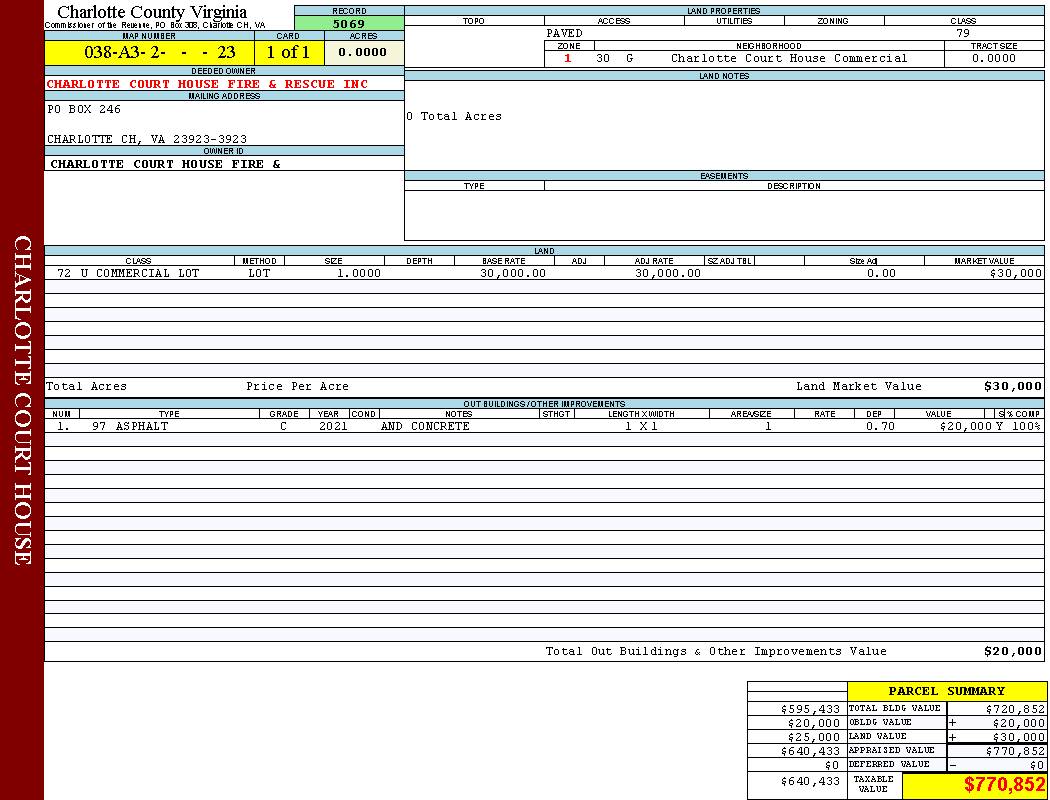The height and width of the screenshot is (800, 1050).
Task: Click the 2021 year cell for asphalt
Action: pyautogui.click(x=333, y=426)
